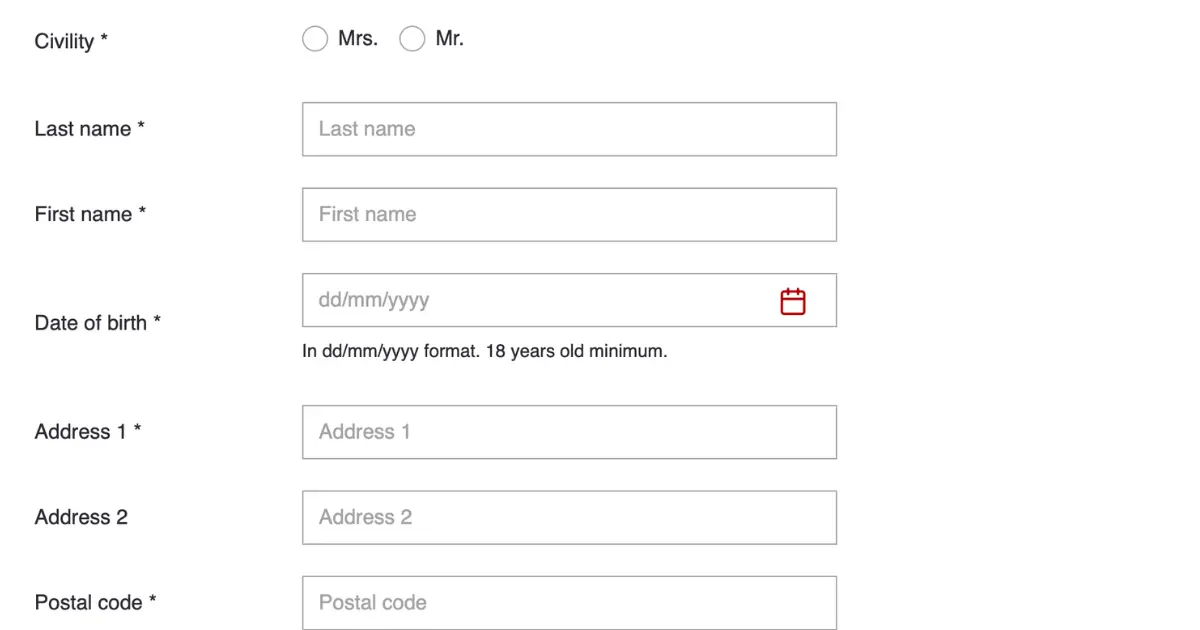1200x630 pixels.
Task: Click the First name field label
Action: coord(90,214)
